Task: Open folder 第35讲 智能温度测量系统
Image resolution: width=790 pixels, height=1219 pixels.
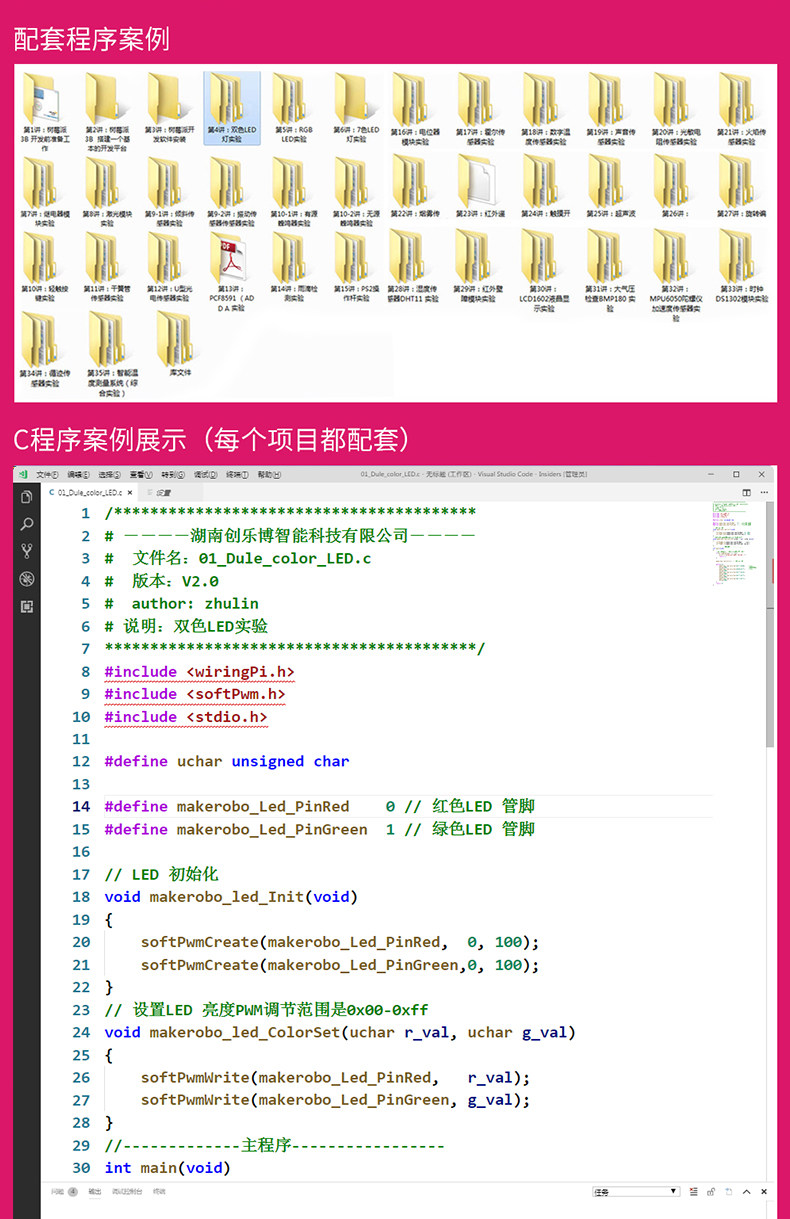Action: (x=113, y=352)
